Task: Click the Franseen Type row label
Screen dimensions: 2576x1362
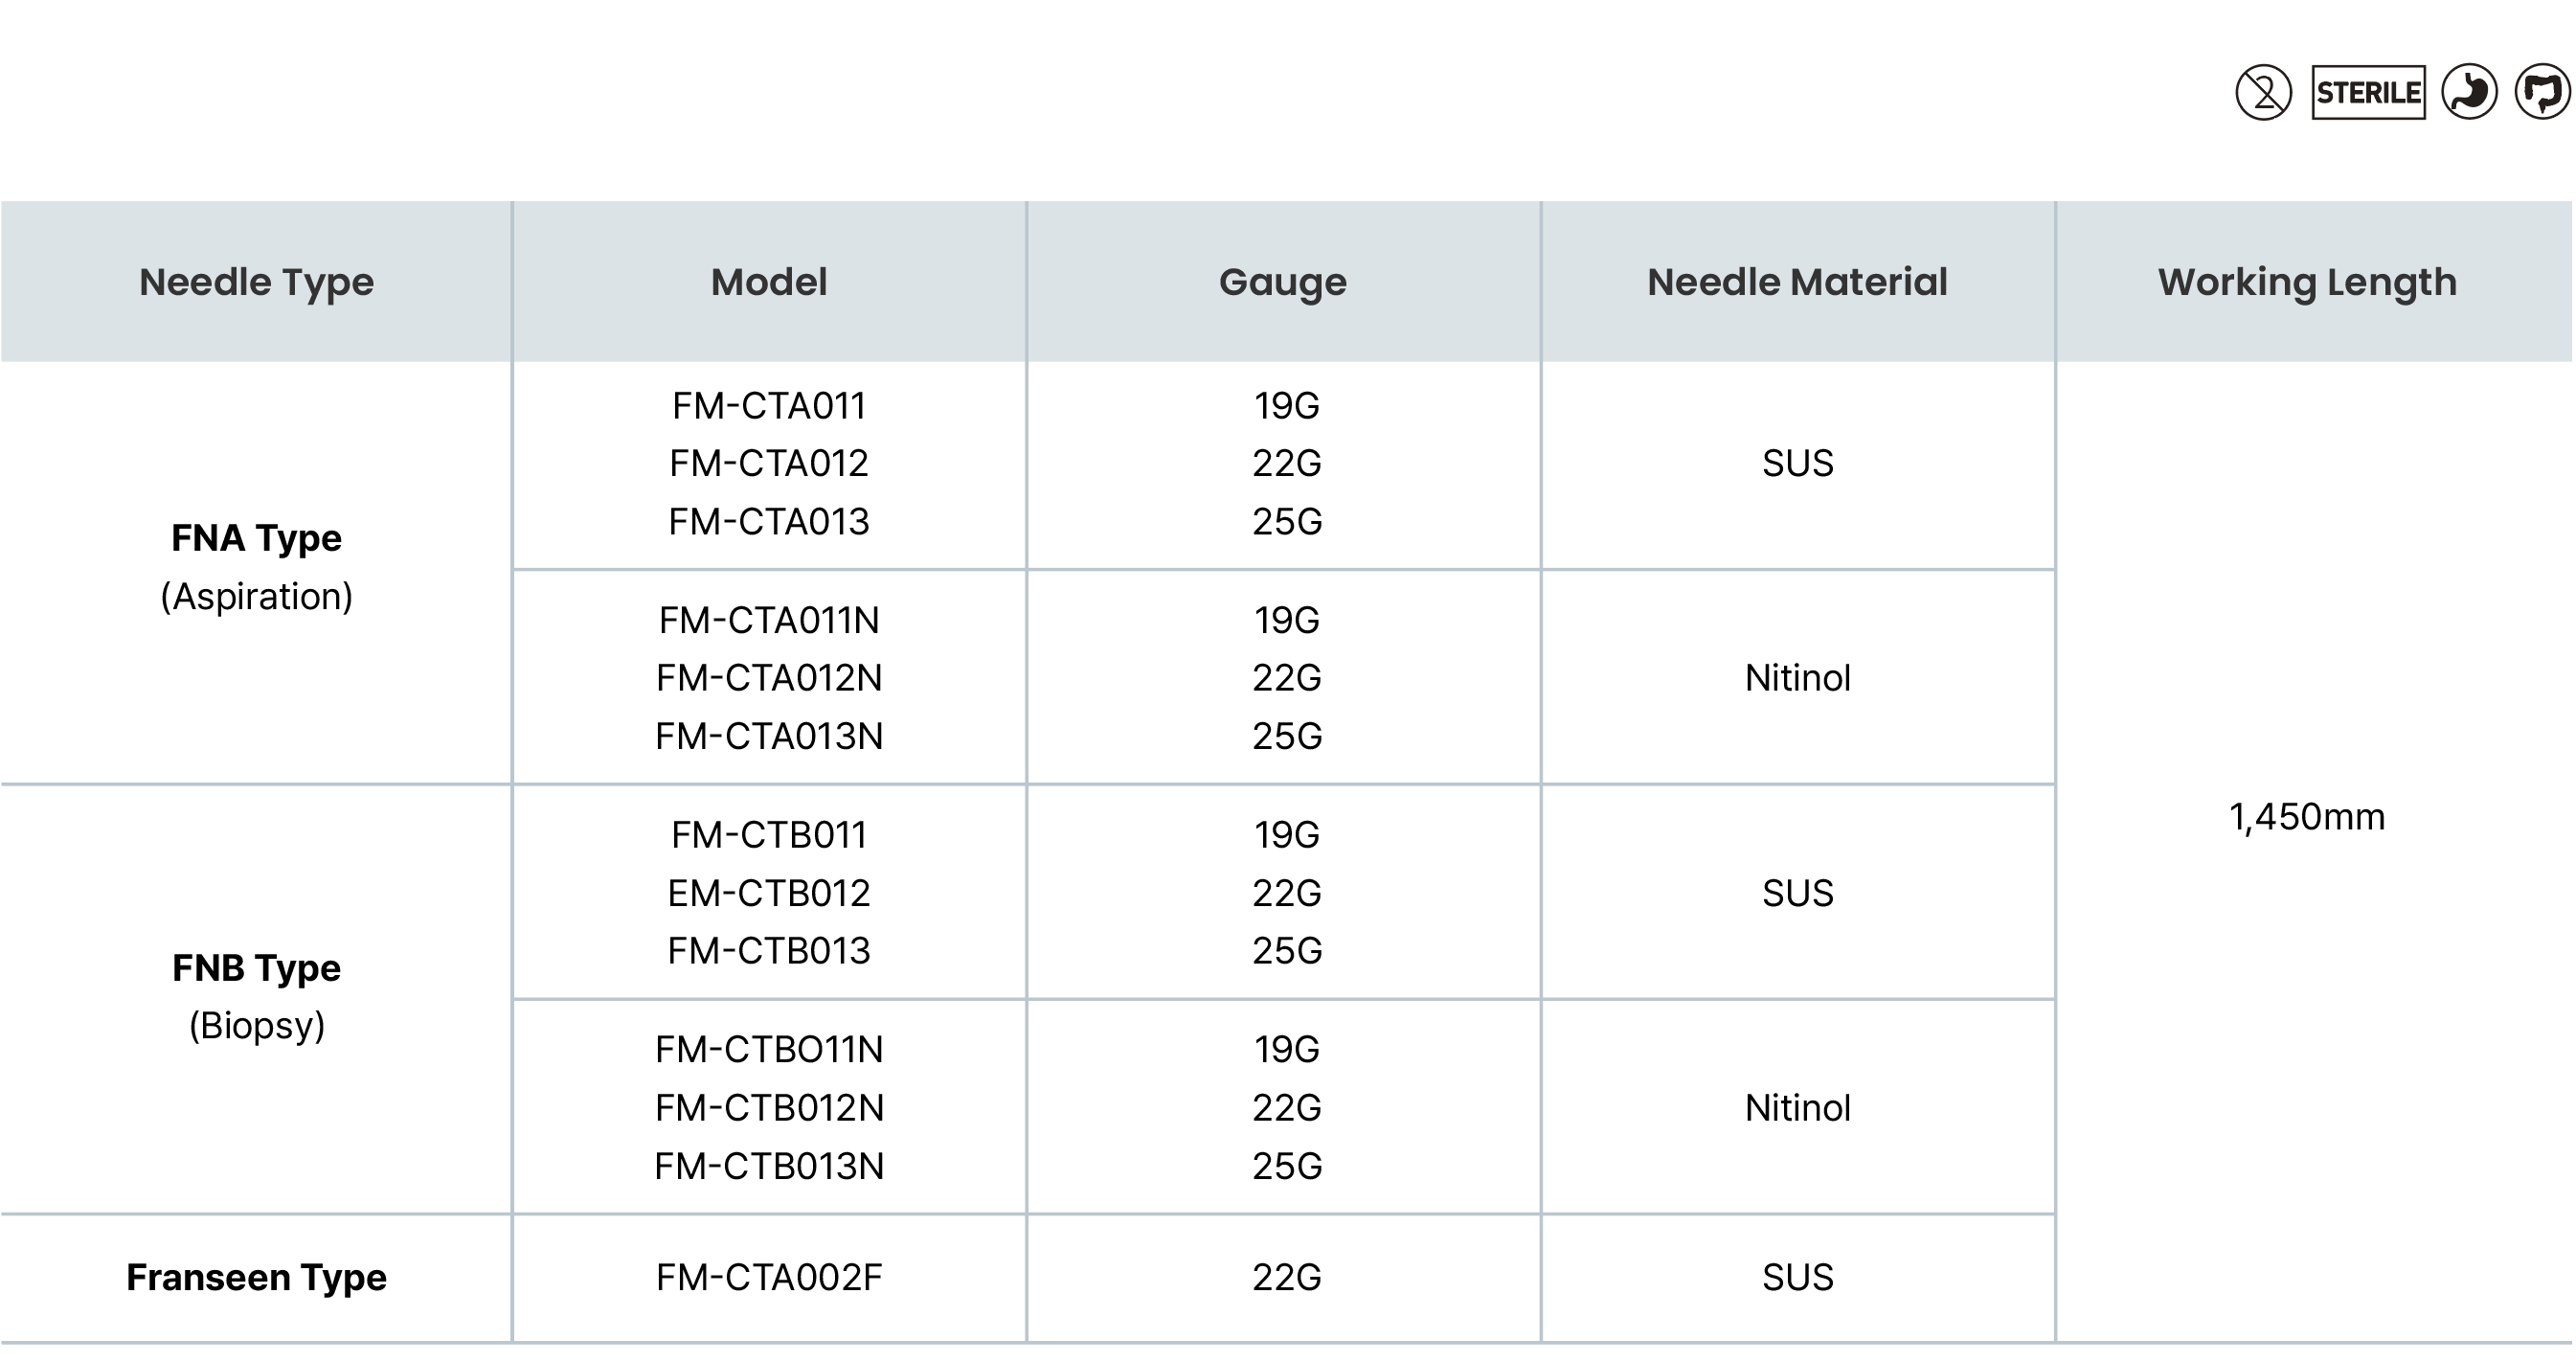Action: coord(256,1278)
